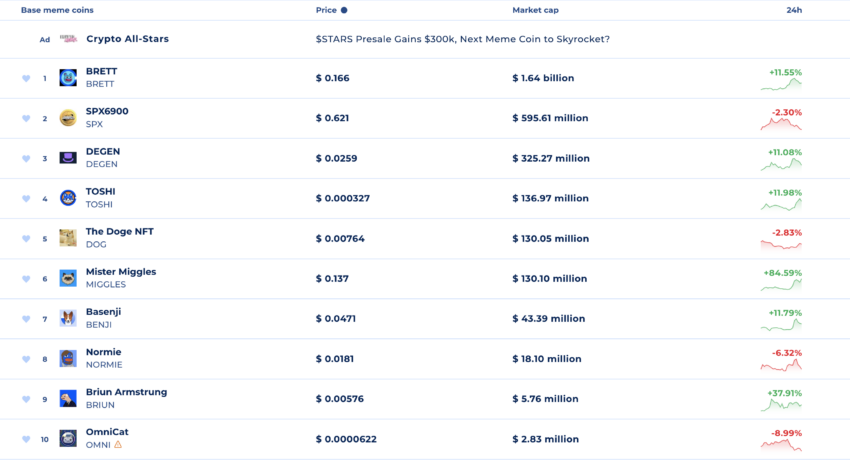Click the TOSHI coin logo icon
Screen dimensions: 850x460
pyautogui.click(x=68, y=198)
